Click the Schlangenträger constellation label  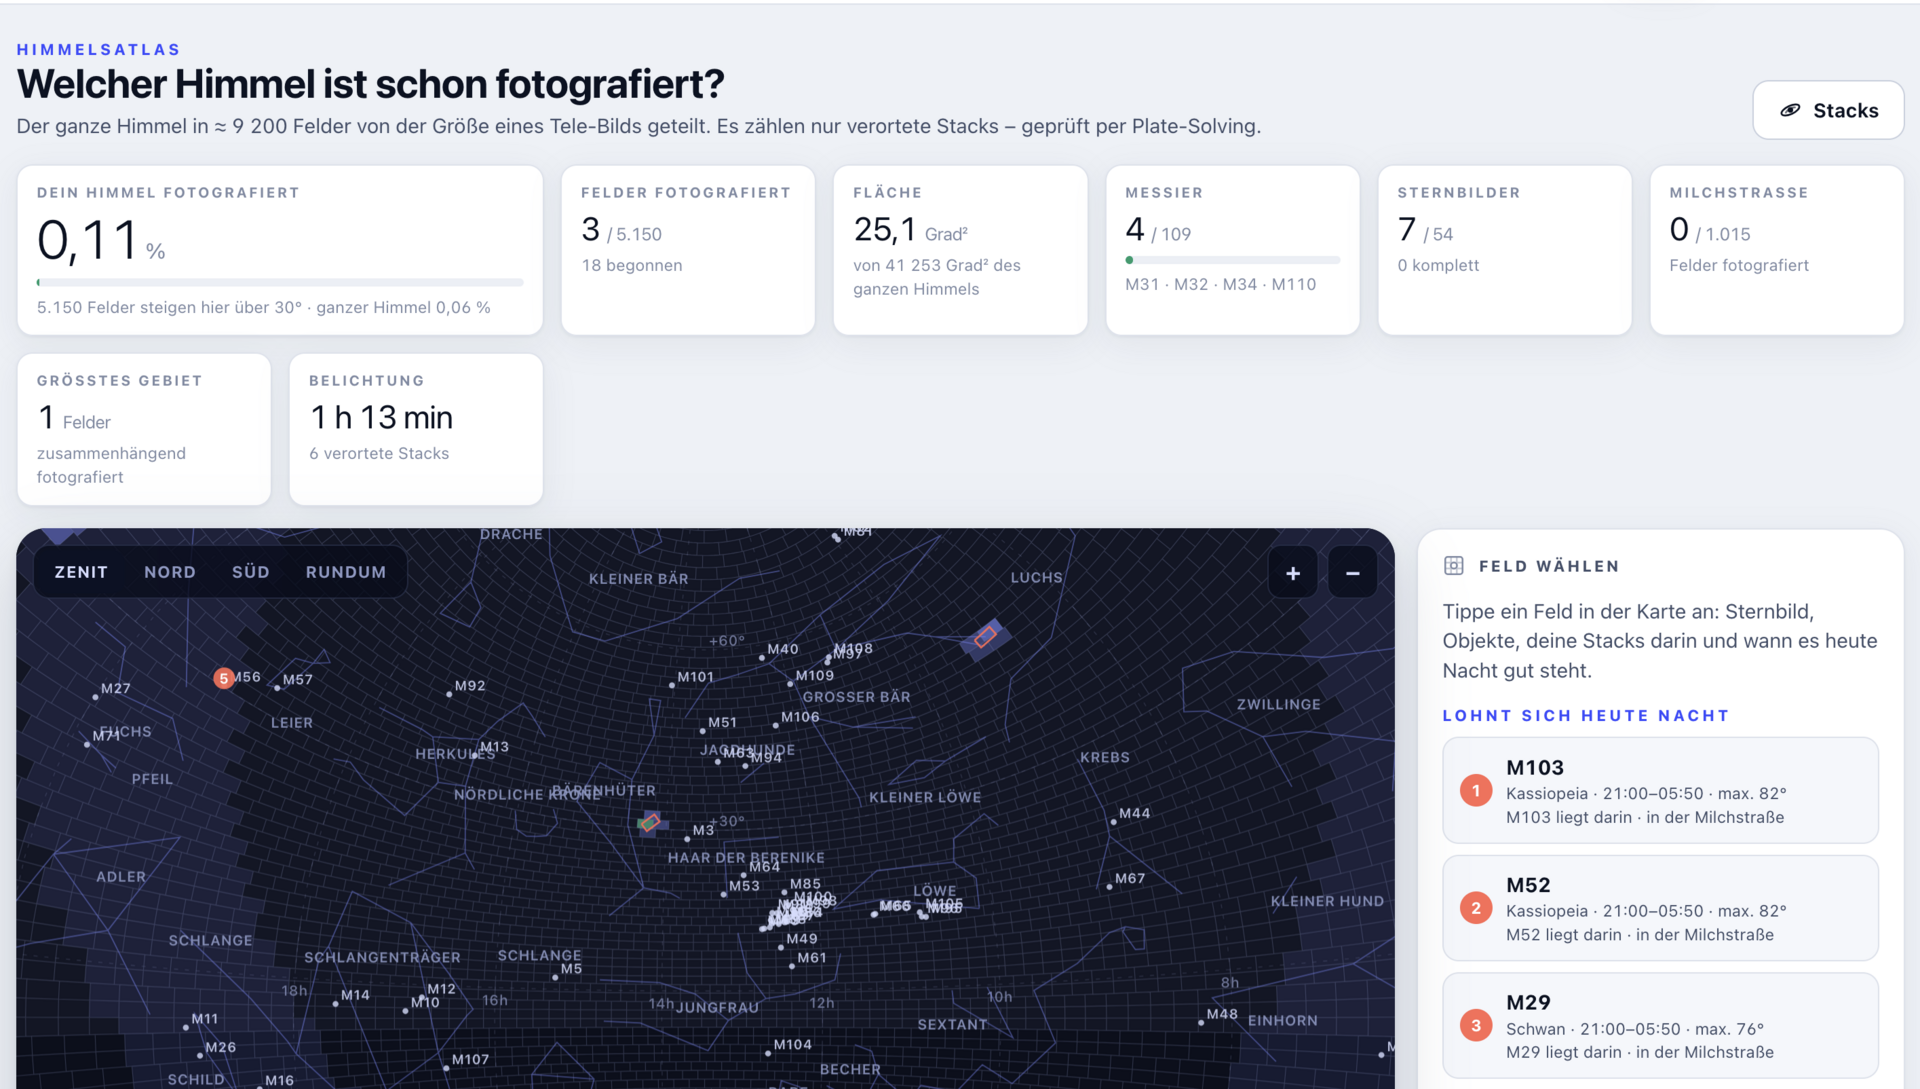tap(382, 957)
